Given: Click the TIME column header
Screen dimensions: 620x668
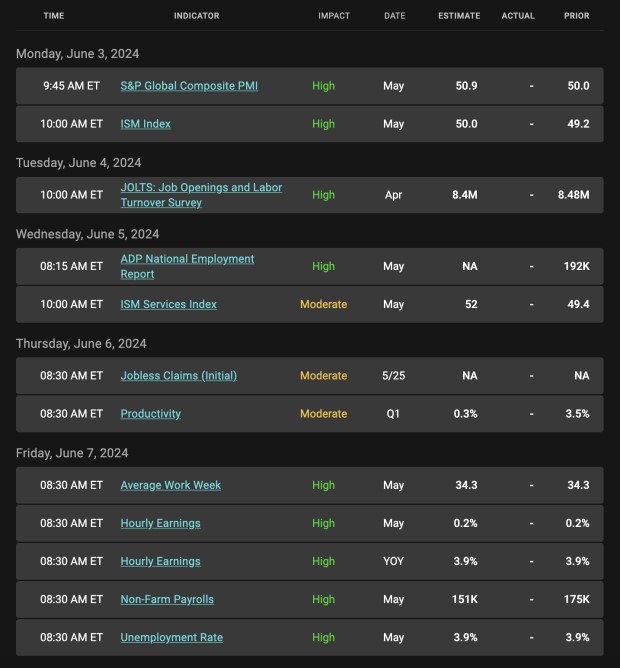Looking at the screenshot, I should (54, 16).
